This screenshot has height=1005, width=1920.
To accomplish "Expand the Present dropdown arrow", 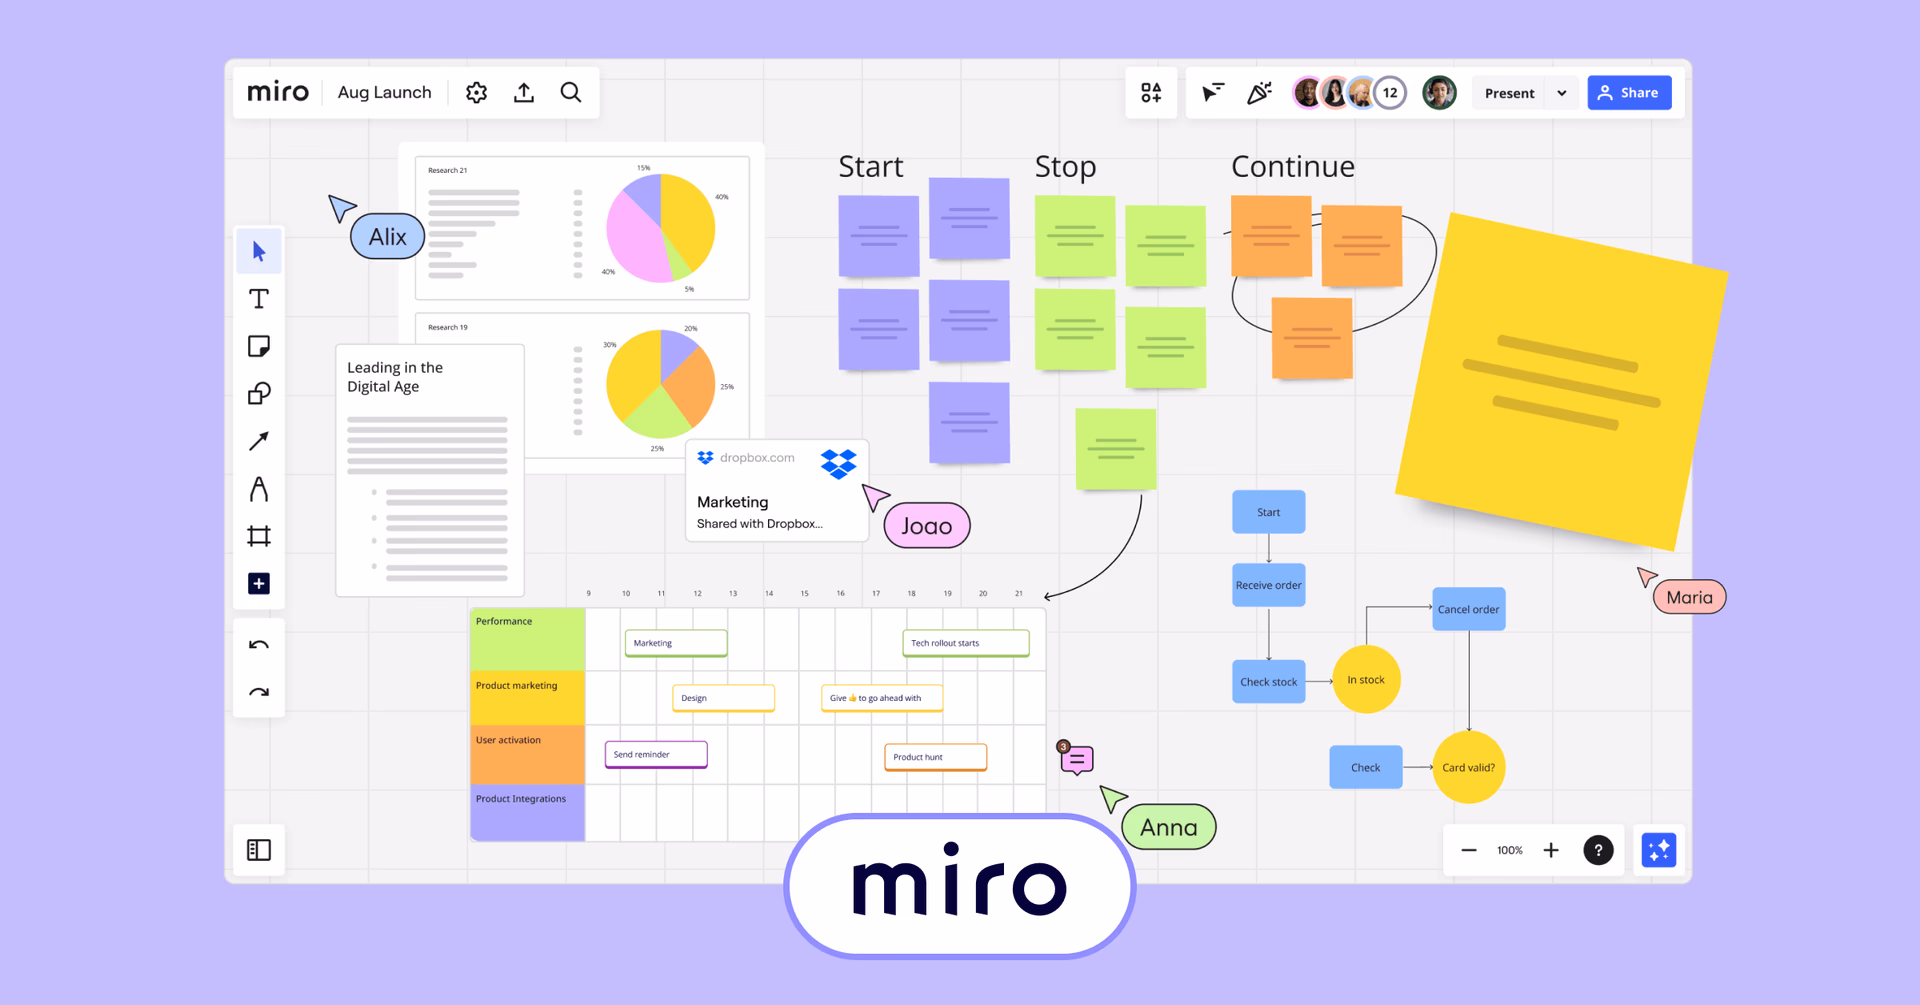I will [x=1562, y=93].
